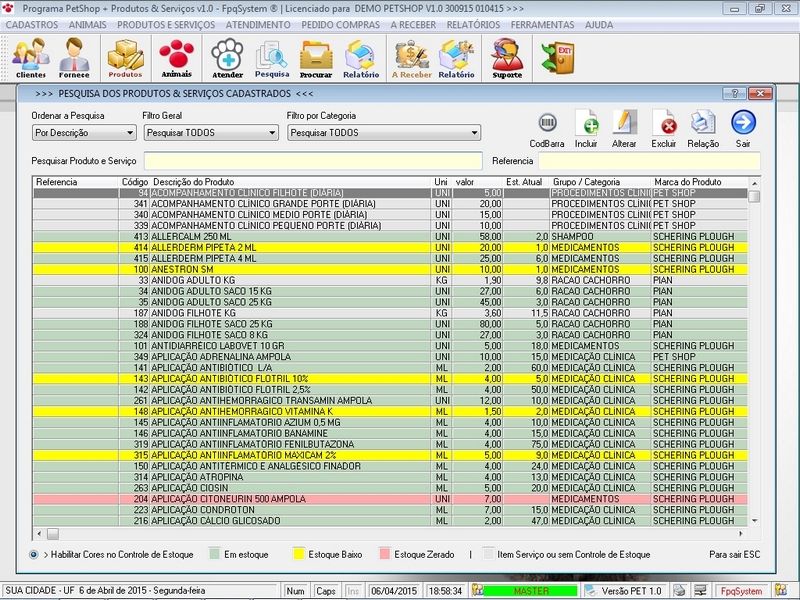Open the Animais paw icon
The height and width of the screenshot is (600, 800).
(176, 57)
